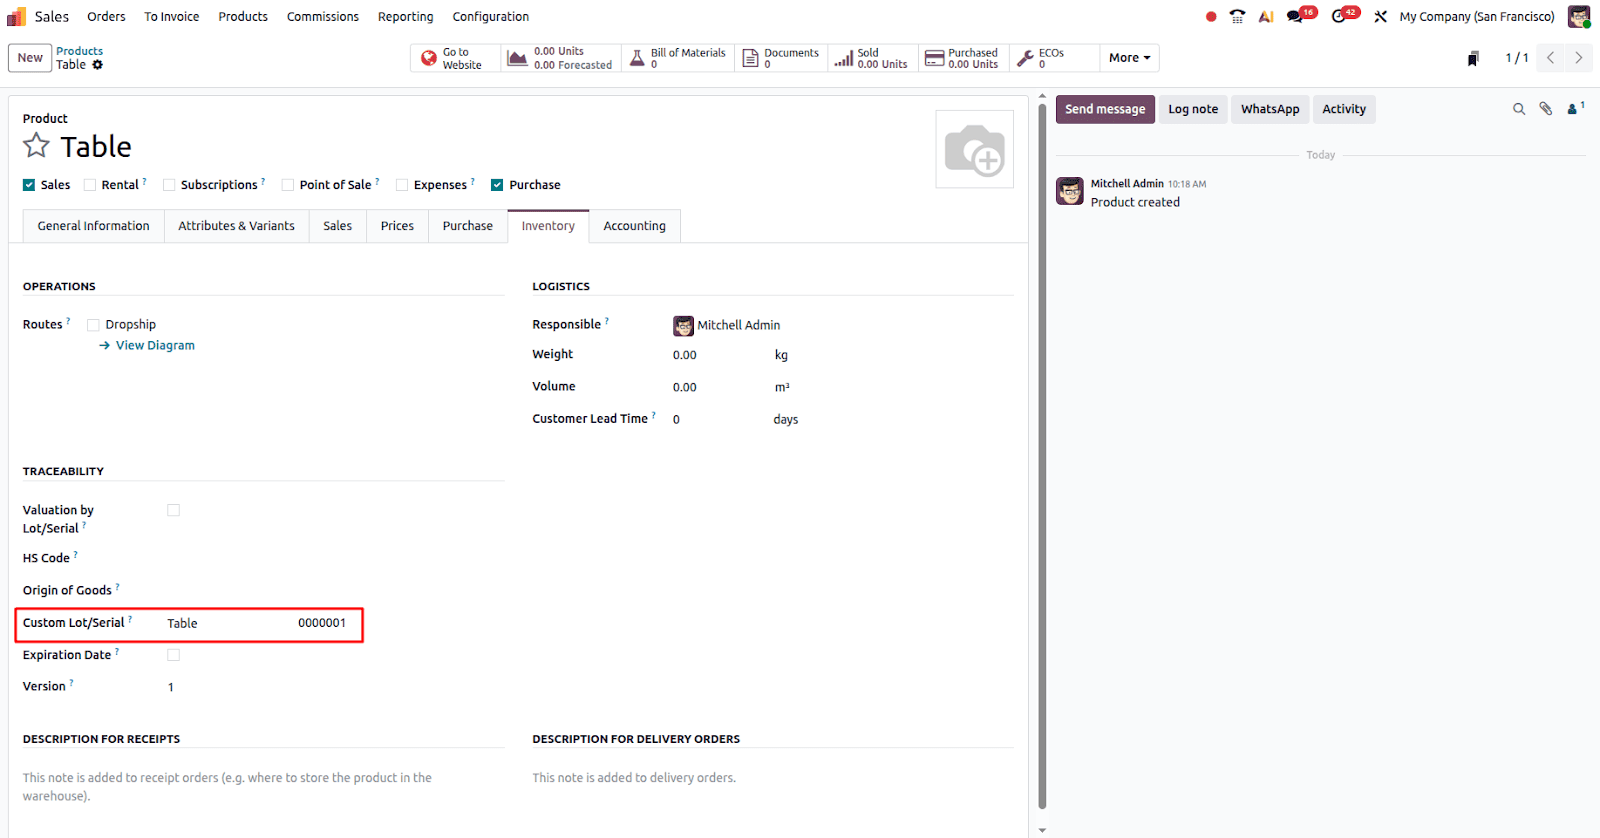Tick the Dropship route checkbox

93,325
